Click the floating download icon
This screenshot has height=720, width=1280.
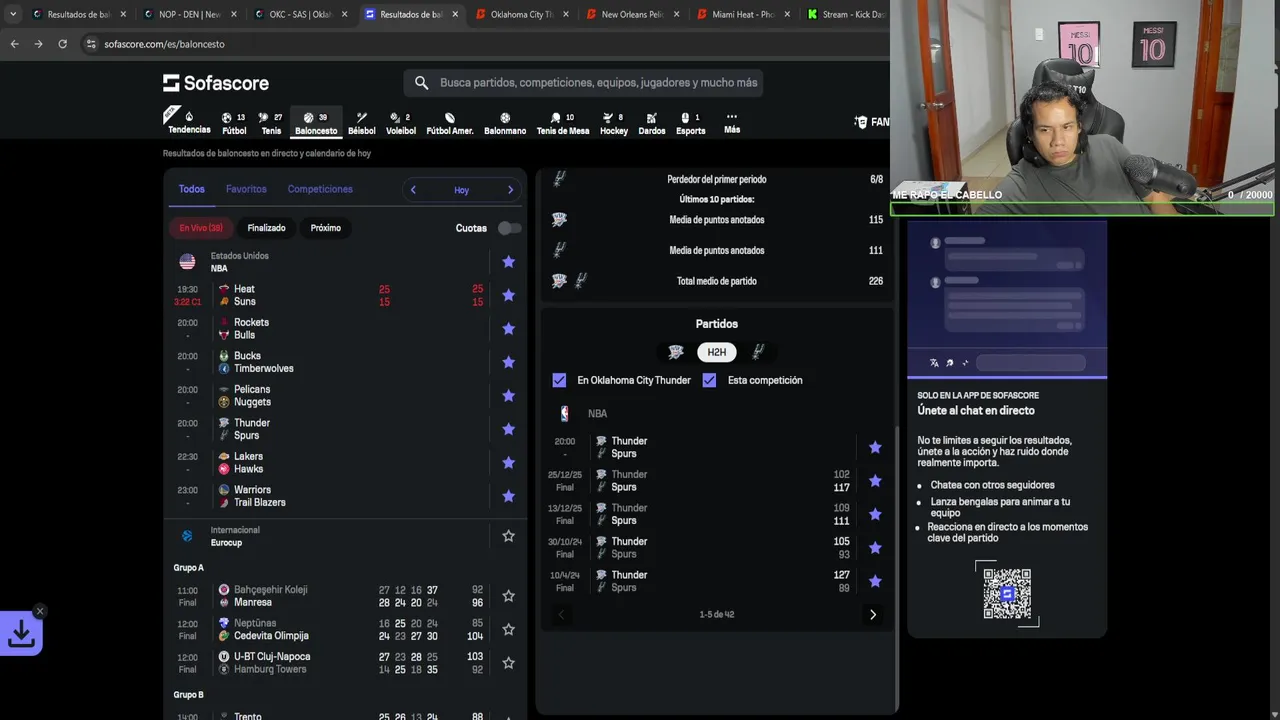coord(21,633)
